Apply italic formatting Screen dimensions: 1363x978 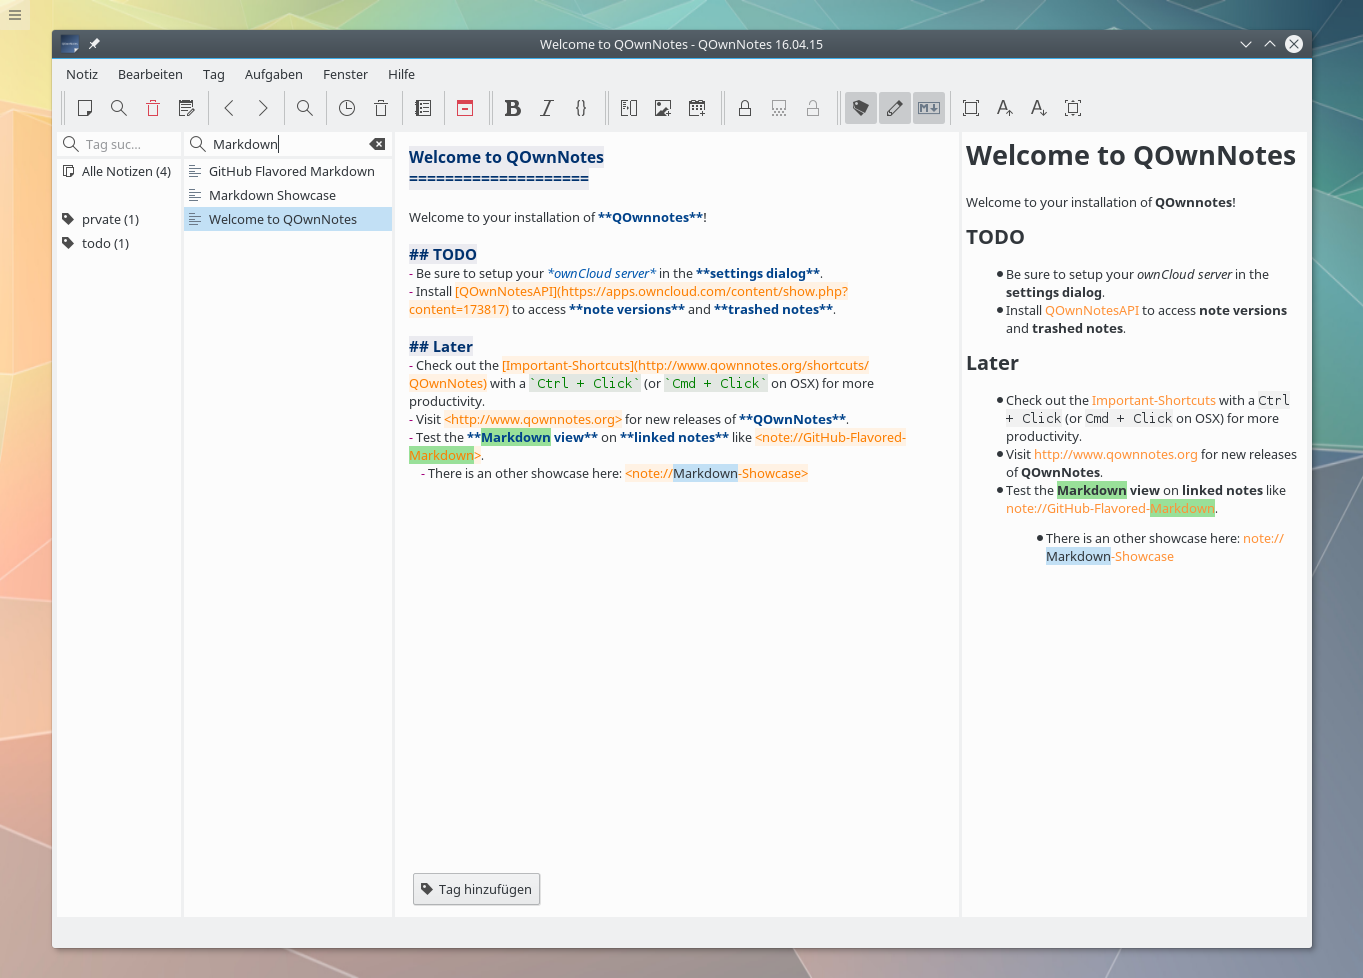547,108
